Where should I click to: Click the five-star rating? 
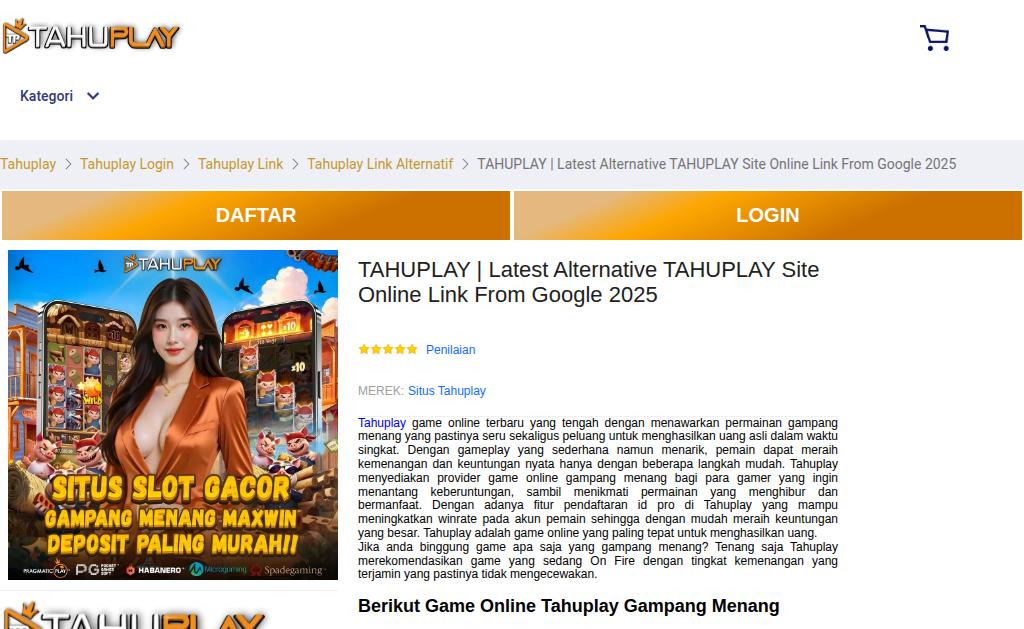388,349
